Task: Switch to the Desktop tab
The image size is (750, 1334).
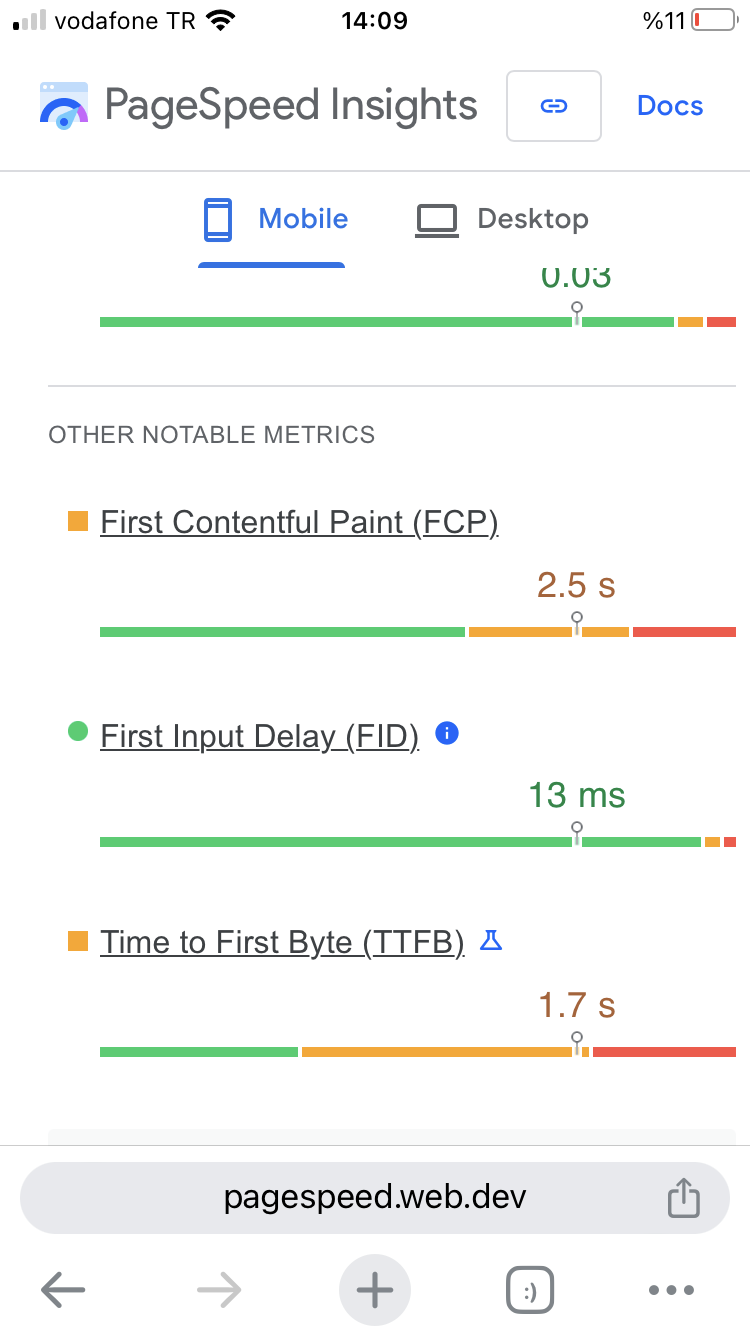Action: [502, 220]
